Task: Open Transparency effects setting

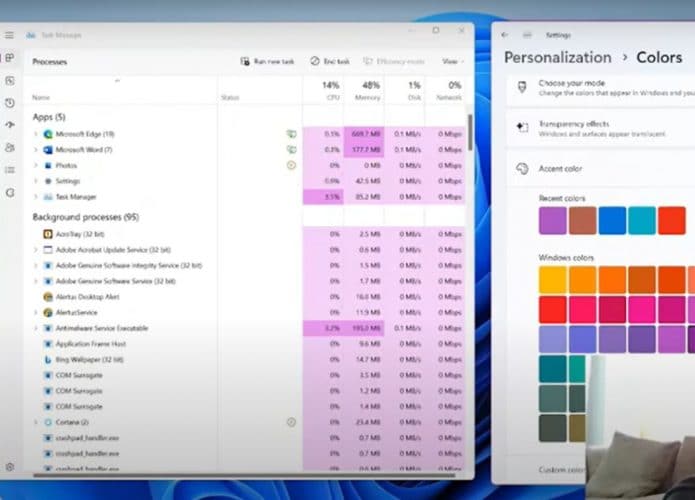Action: tap(601, 129)
